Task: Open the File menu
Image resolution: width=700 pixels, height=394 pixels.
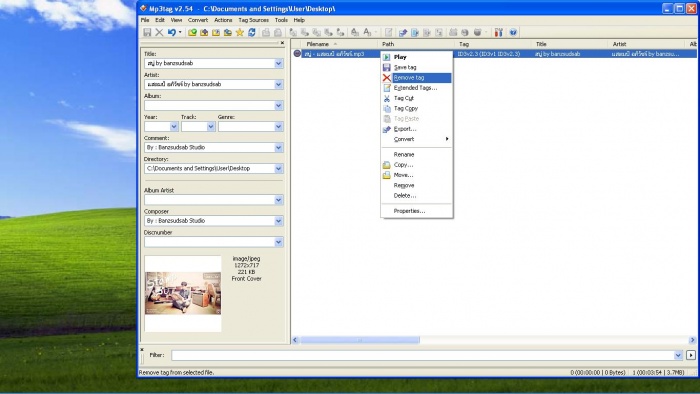Action: click(145, 20)
